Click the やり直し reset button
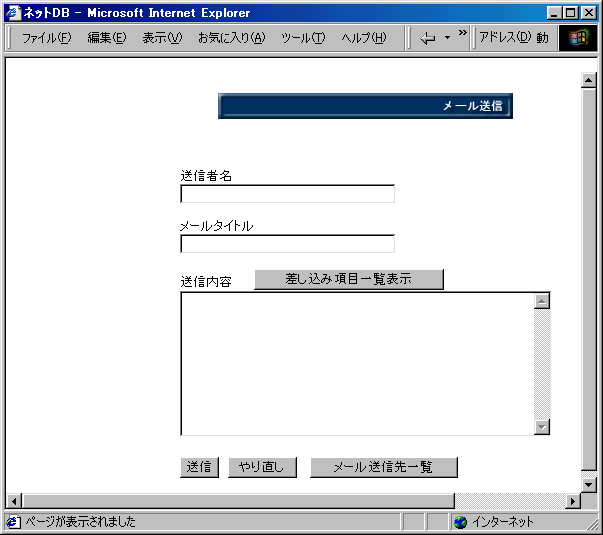This screenshot has height=535, width=603. (262, 467)
